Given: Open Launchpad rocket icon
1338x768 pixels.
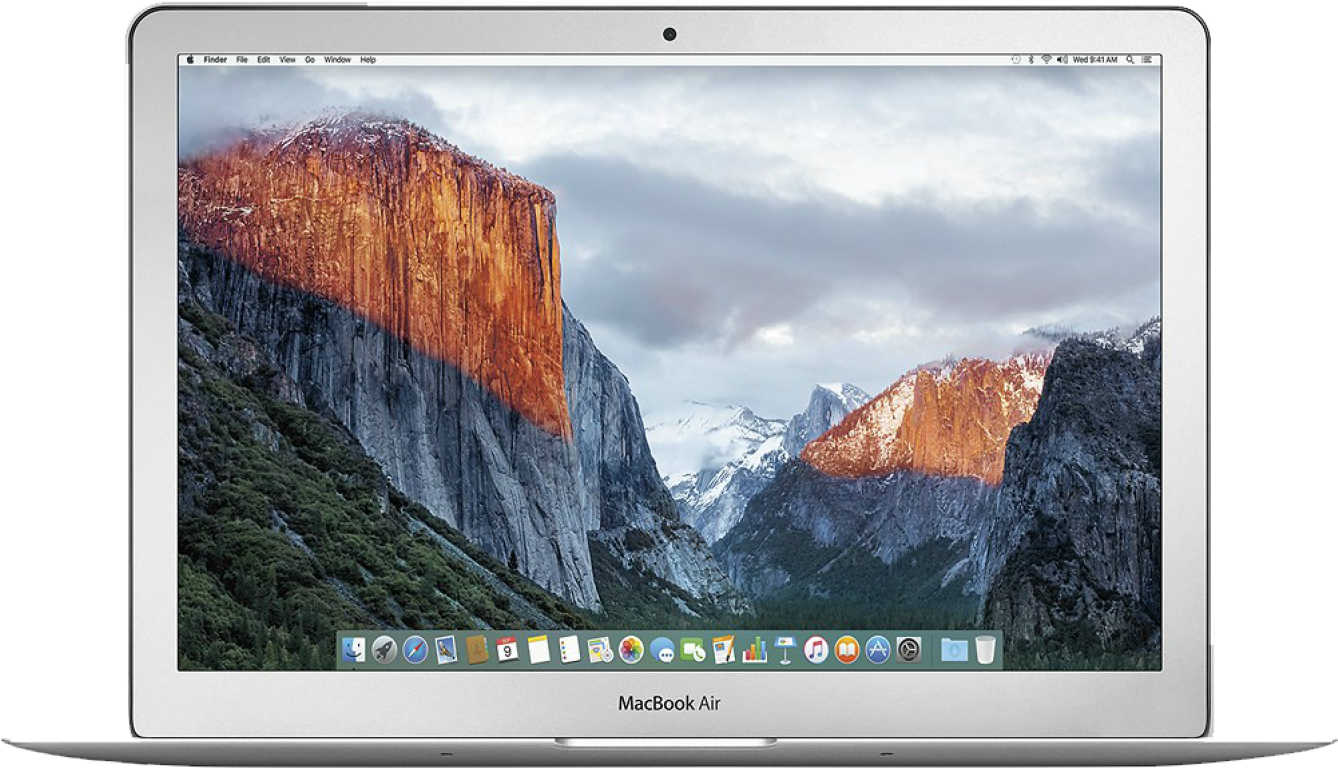Looking at the screenshot, I should tap(384, 650).
